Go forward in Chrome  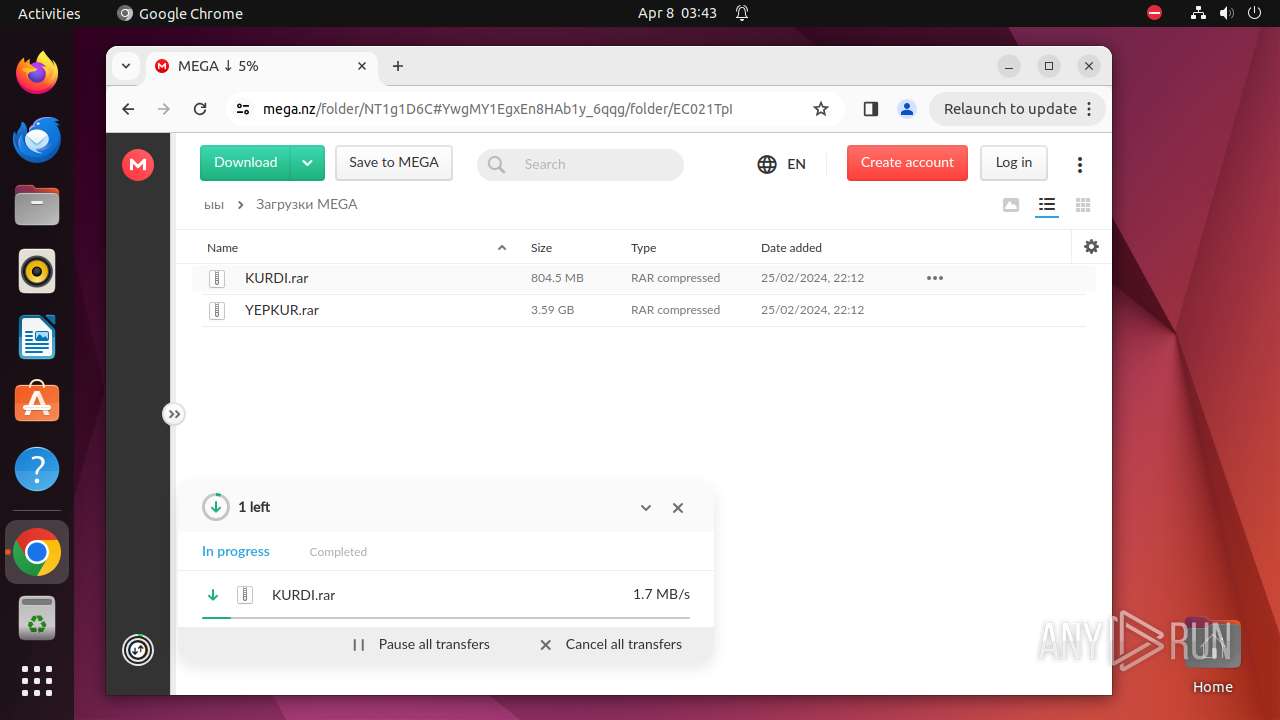point(164,109)
